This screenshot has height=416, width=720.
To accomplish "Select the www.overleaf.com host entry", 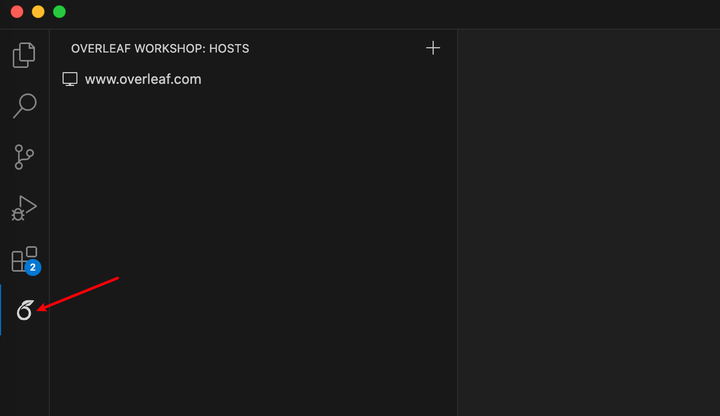I will (x=143, y=79).
